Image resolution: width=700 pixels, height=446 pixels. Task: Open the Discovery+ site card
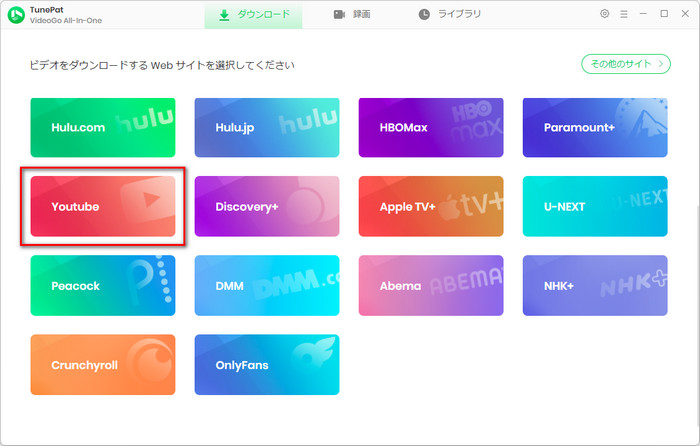pos(267,206)
